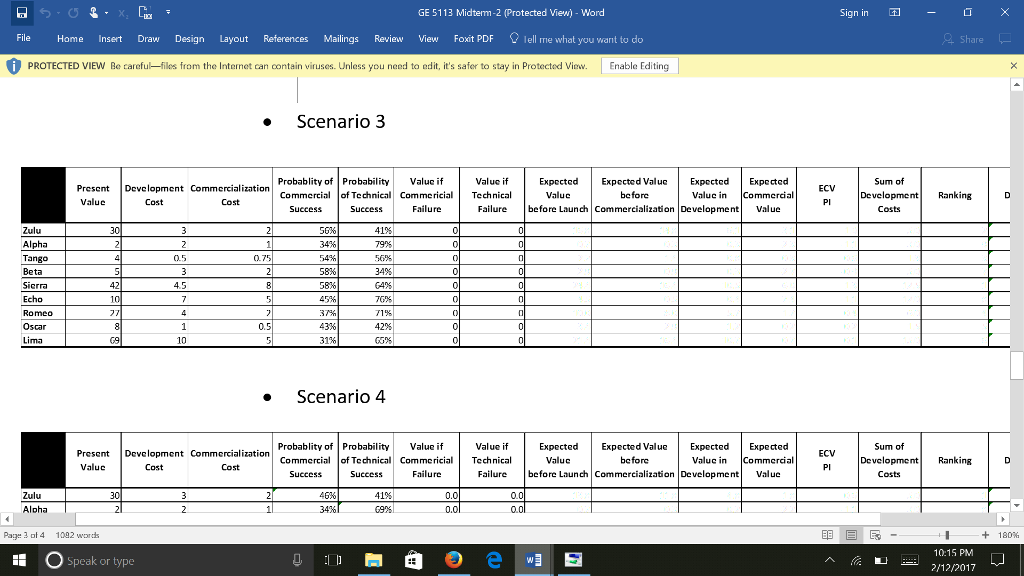
Task: Switch to Read Mode view
Action: 827,535
